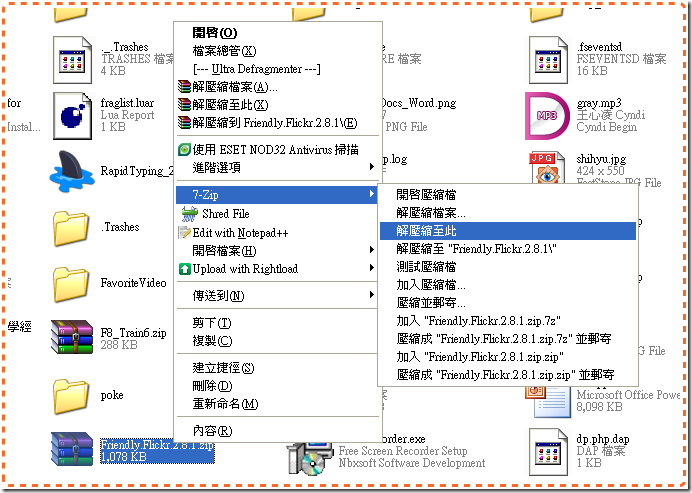The image size is (692, 493).
Task: Click the ._.Trashes file icon
Action: 72,60
